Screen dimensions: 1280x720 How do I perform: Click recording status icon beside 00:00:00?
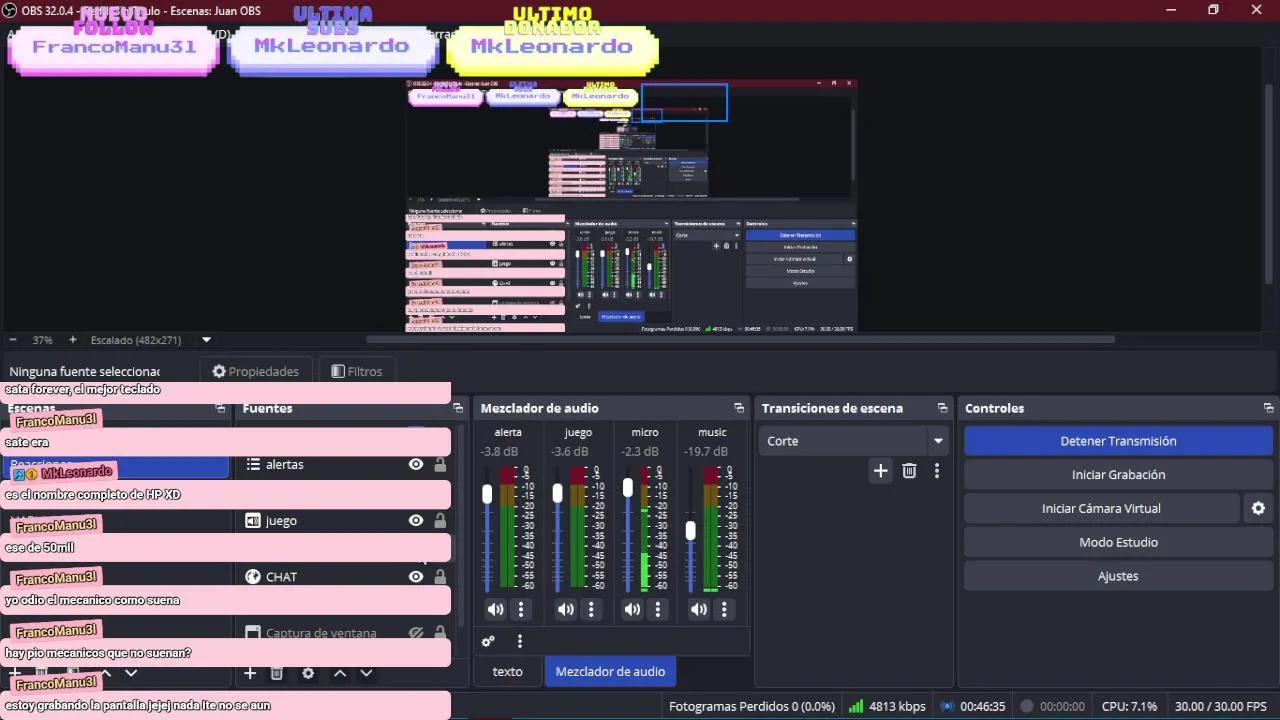(1027, 706)
